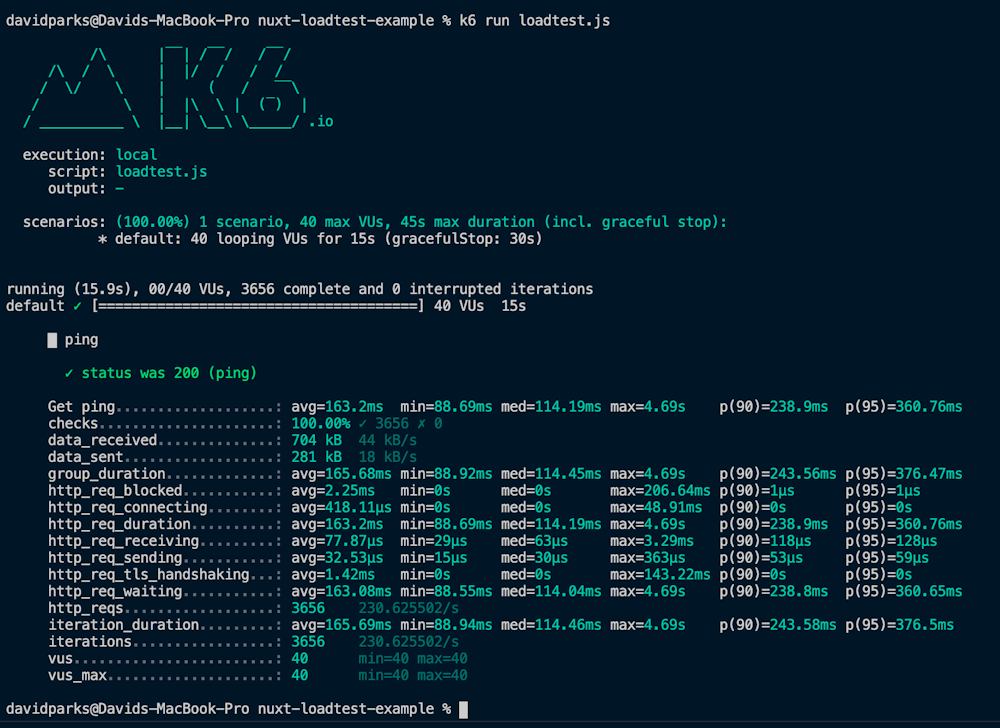The image size is (1000, 728).
Task: Click the http_reqs rate '230.625502/s'
Action: (409, 608)
